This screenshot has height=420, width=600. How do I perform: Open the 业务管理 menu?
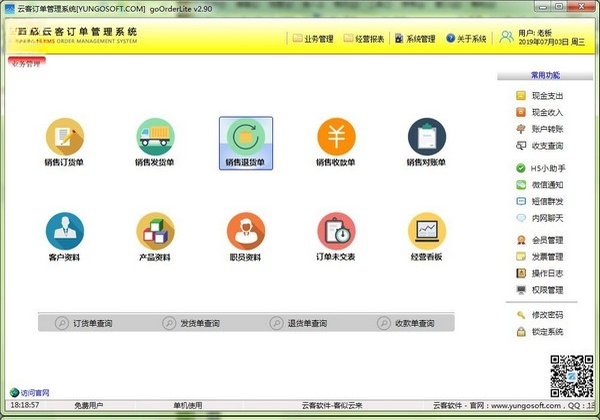(313, 39)
